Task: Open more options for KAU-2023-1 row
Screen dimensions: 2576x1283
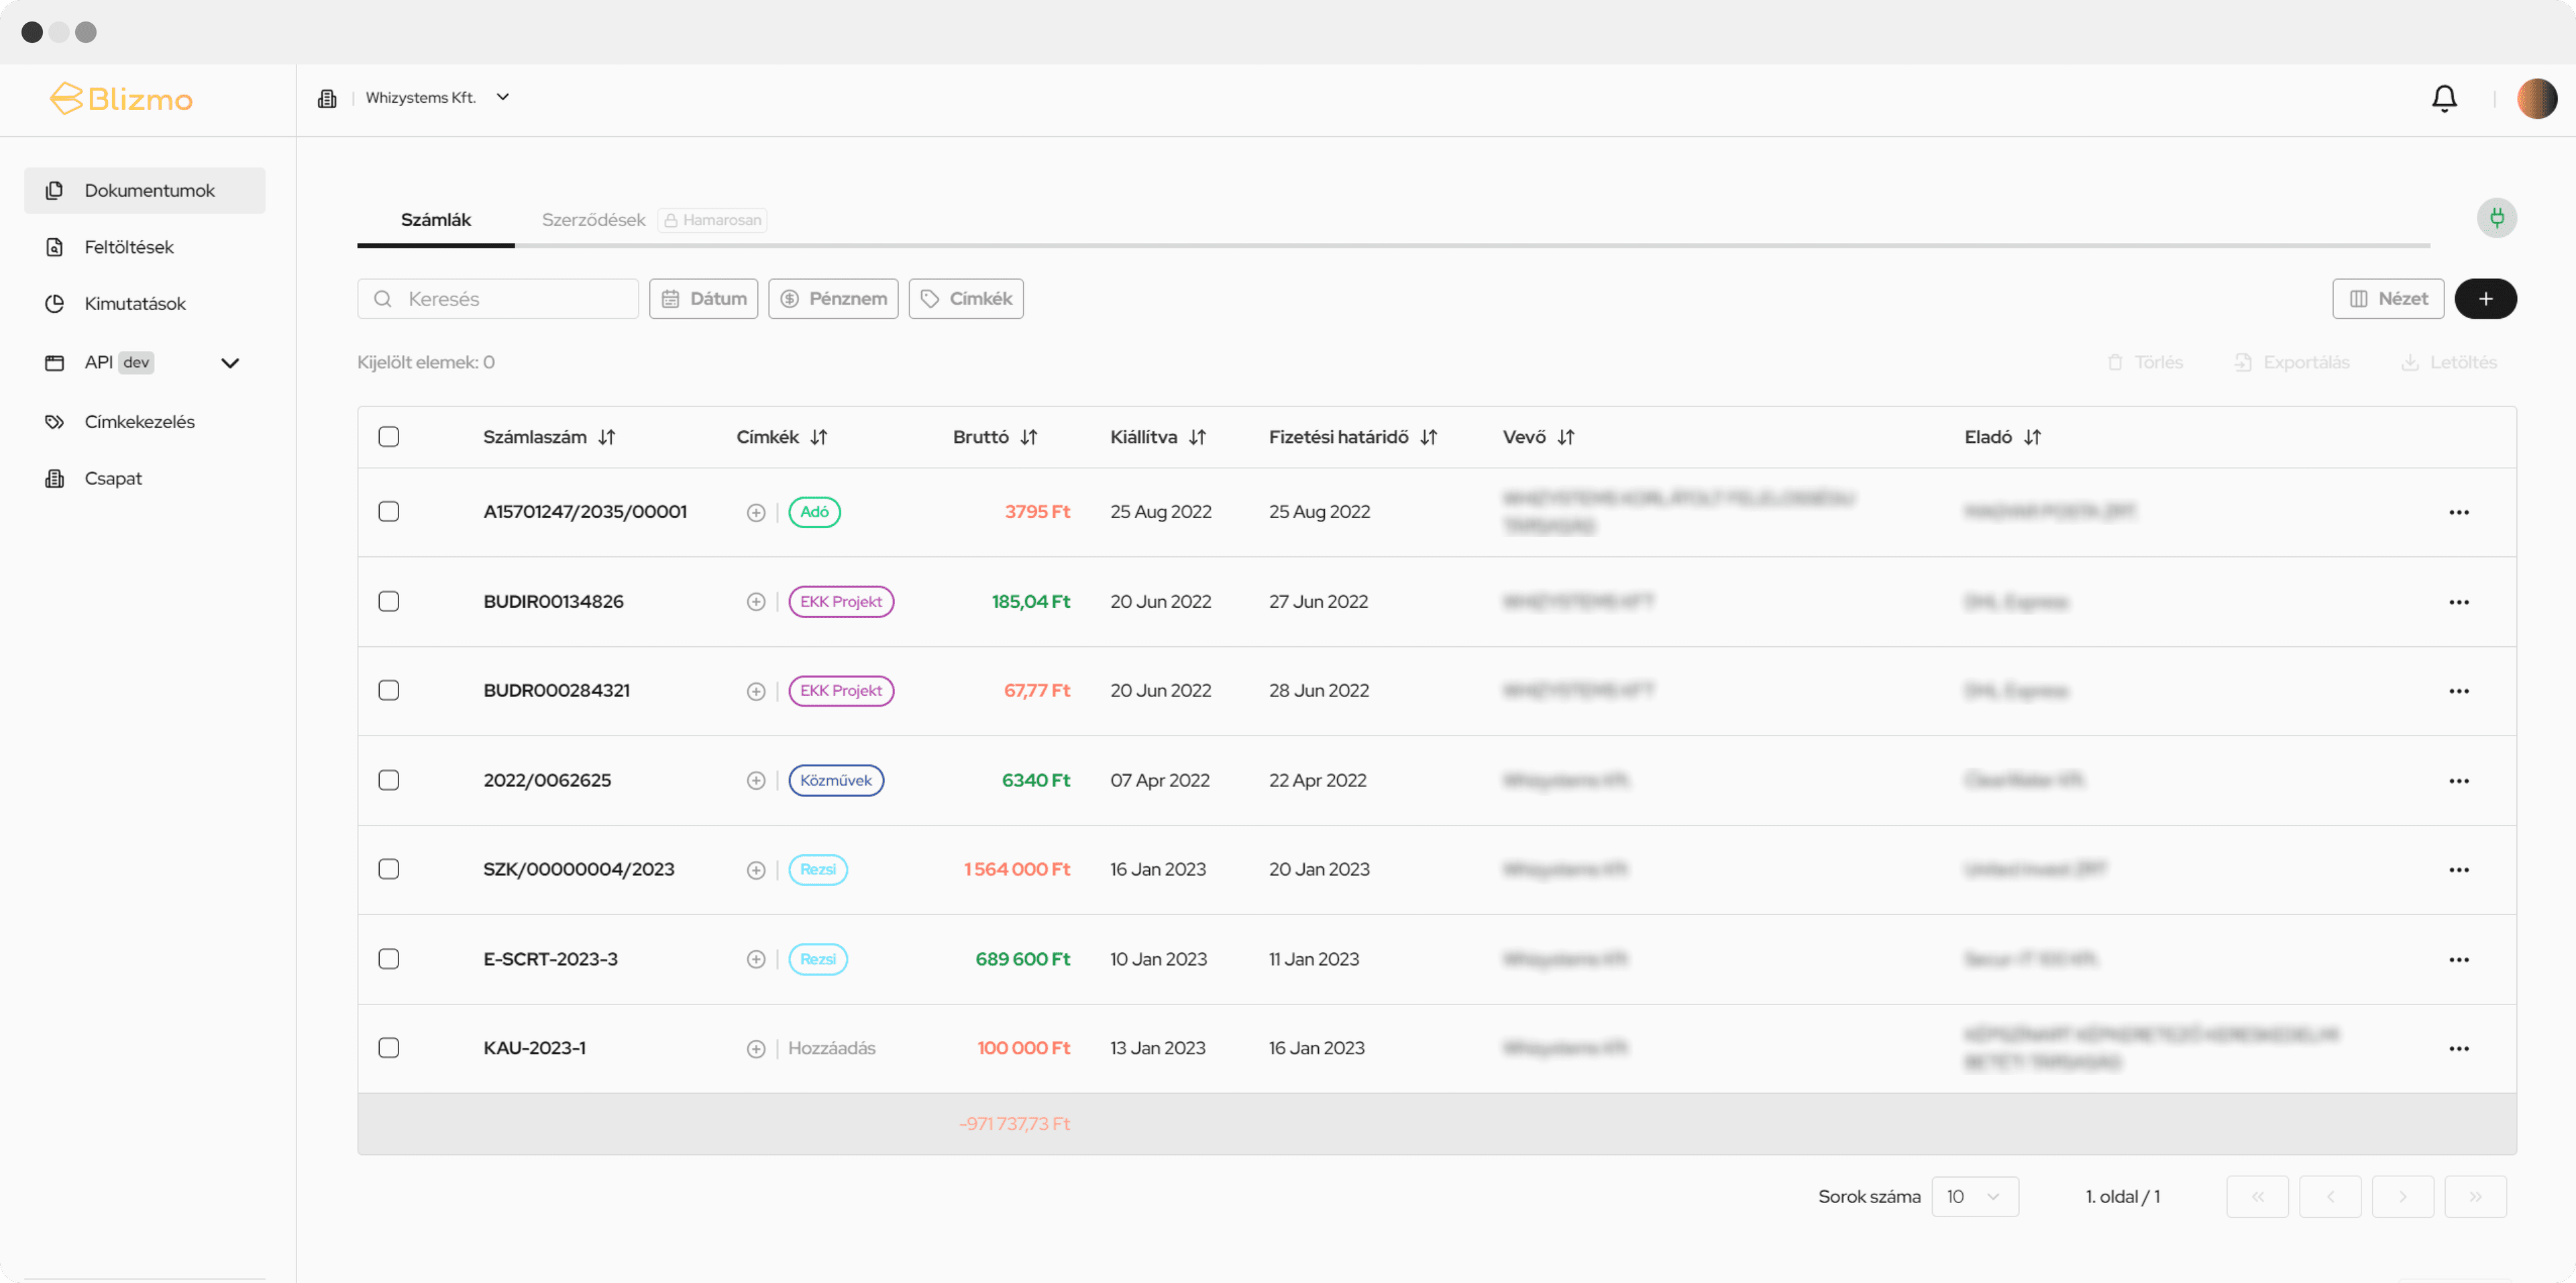Action: tap(2459, 1048)
